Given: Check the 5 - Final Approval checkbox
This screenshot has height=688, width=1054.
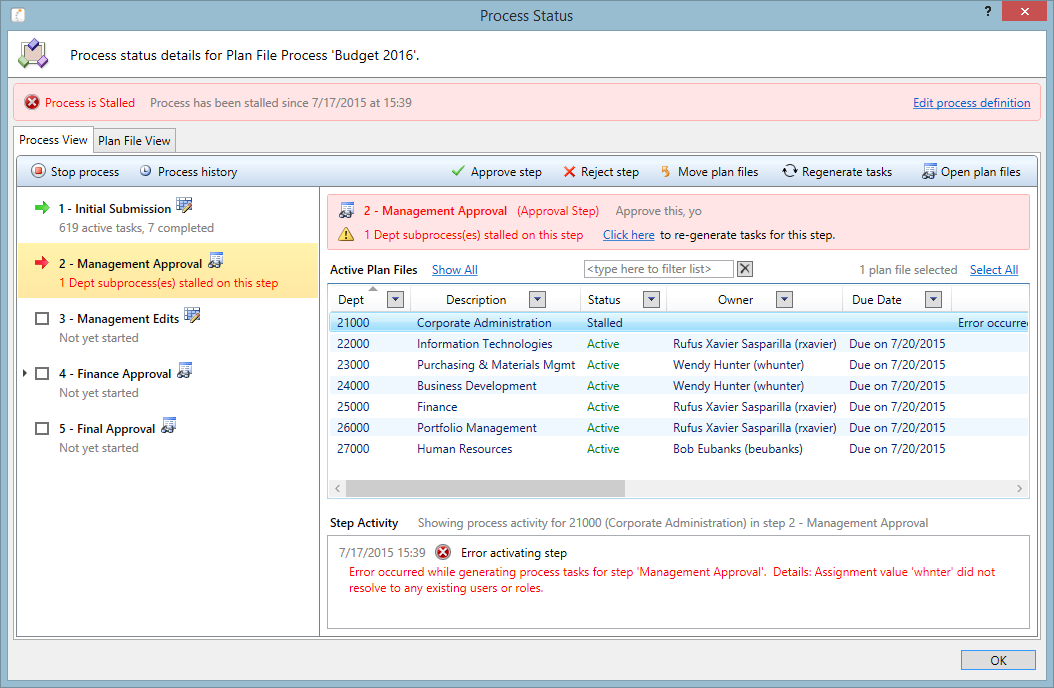Looking at the screenshot, I should click(x=42, y=429).
